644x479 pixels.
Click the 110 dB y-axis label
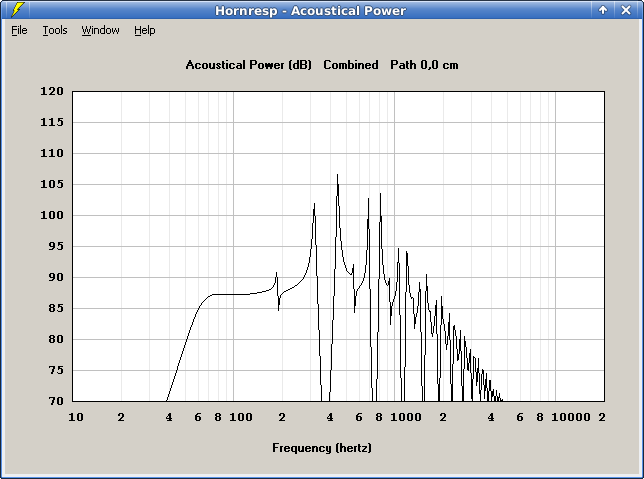click(x=52, y=153)
